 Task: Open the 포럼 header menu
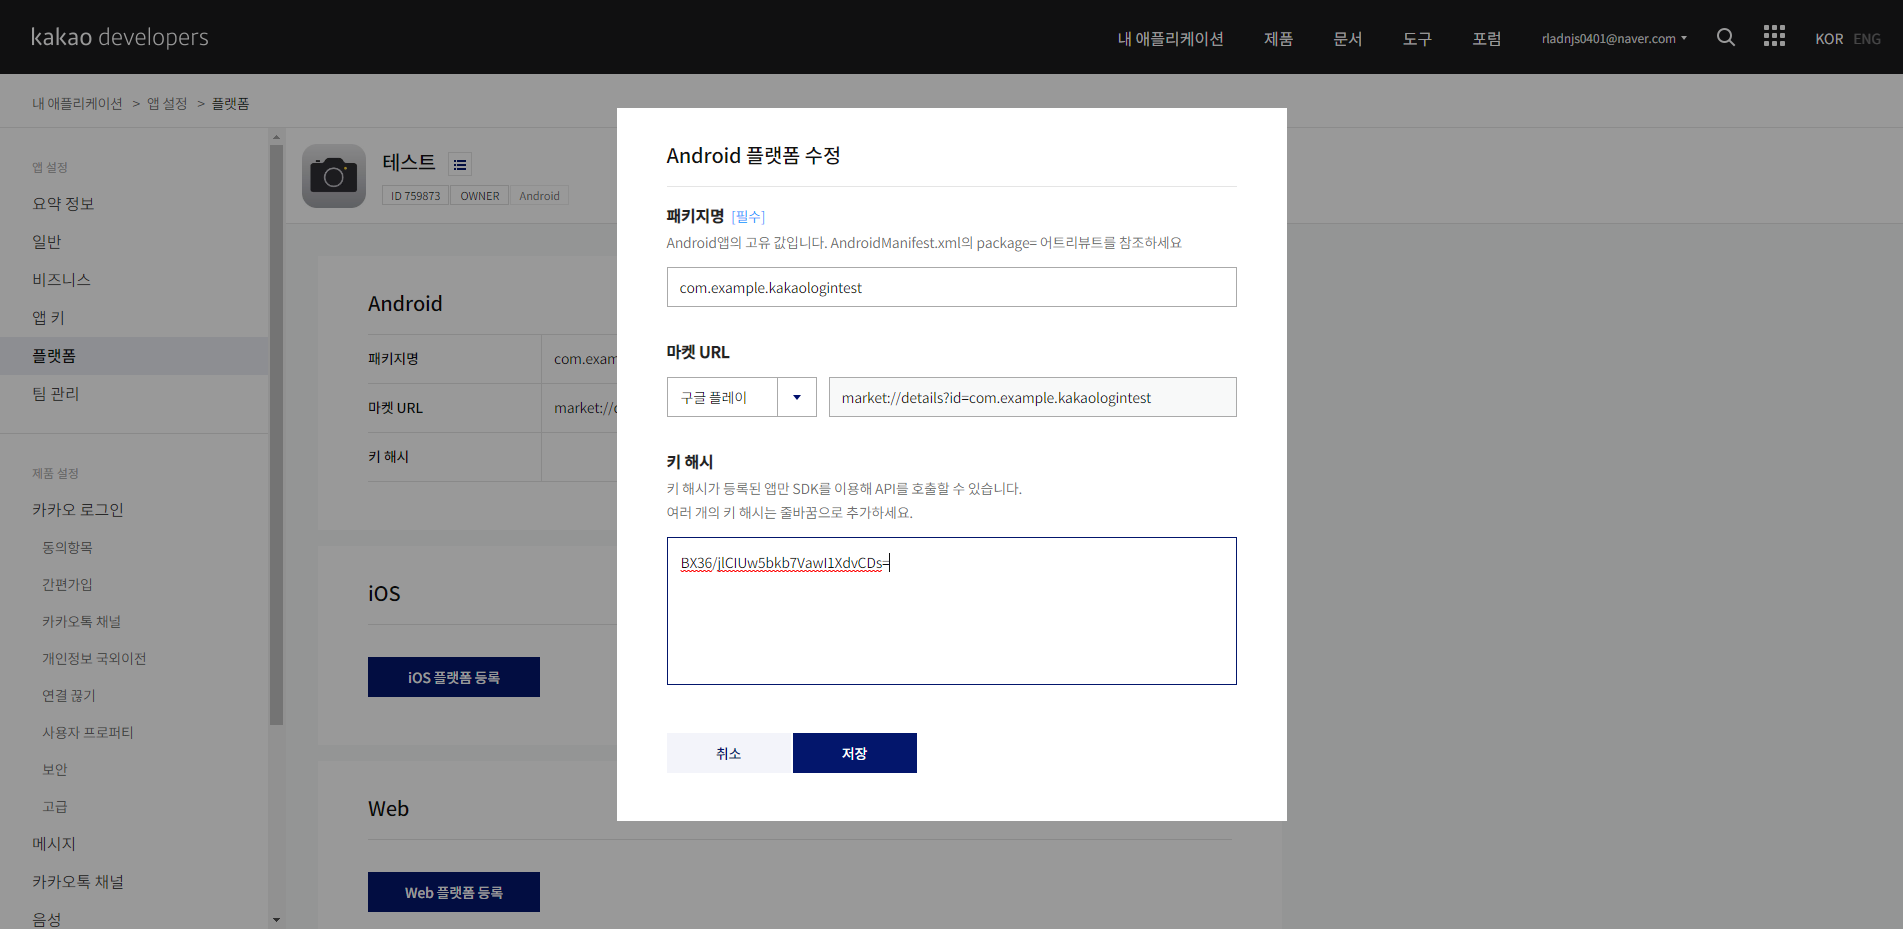click(x=1486, y=38)
